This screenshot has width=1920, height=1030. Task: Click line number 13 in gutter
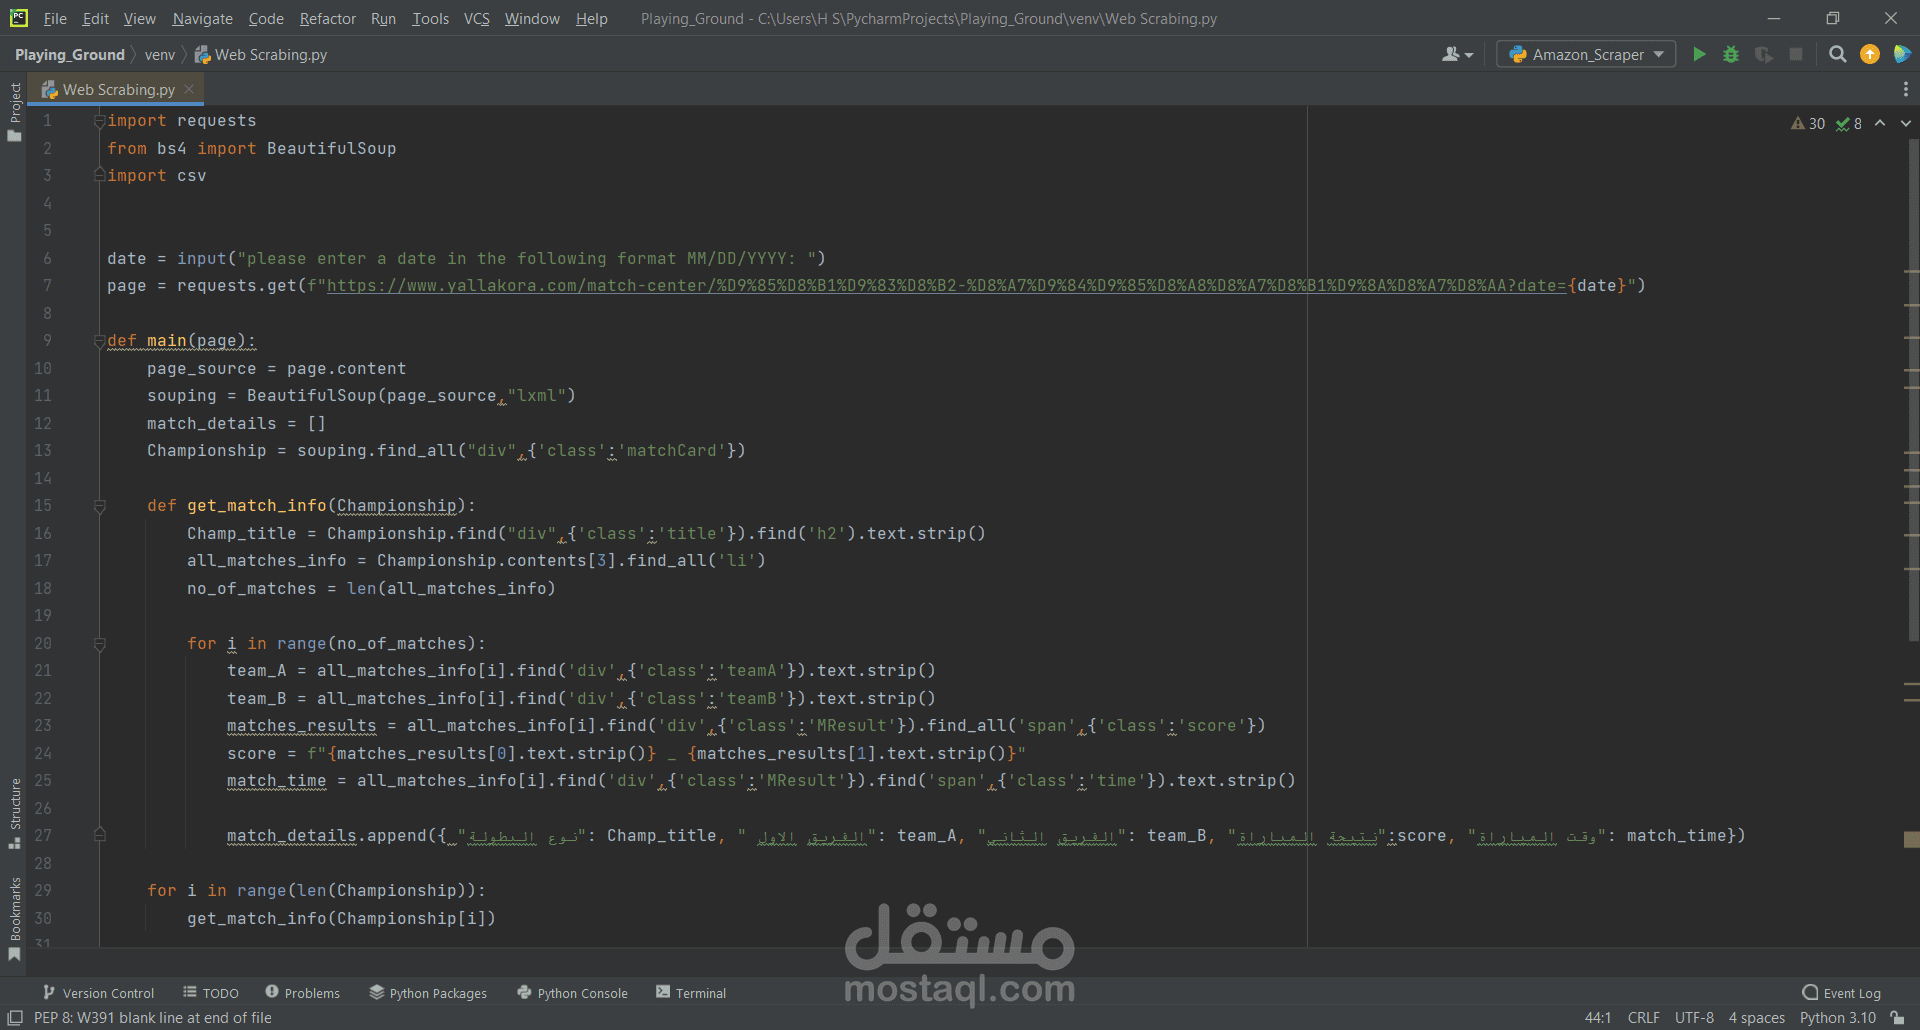tap(43, 451)
